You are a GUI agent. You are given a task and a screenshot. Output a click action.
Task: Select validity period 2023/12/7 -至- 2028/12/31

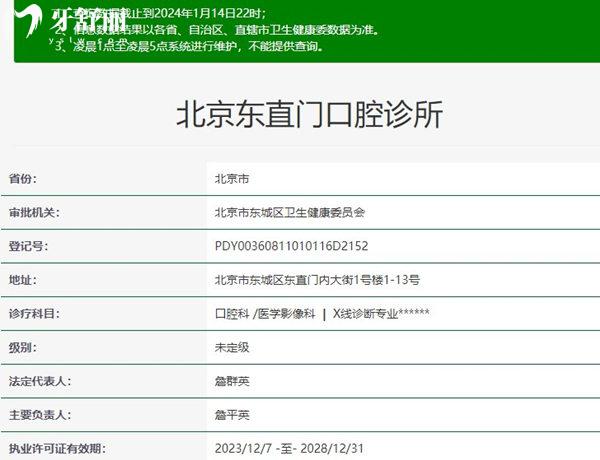click(x=289, y=449)
